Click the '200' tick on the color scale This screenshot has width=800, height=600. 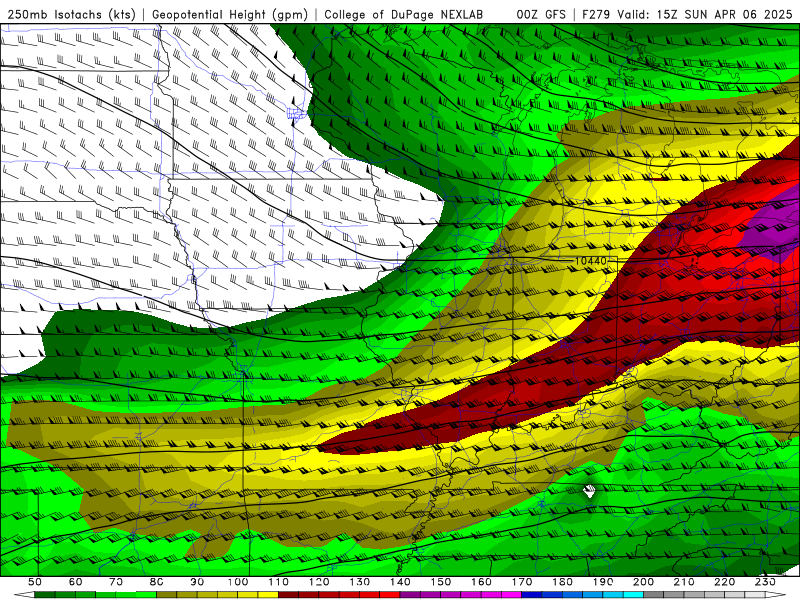pyautogui.click(x=643, y=582)
